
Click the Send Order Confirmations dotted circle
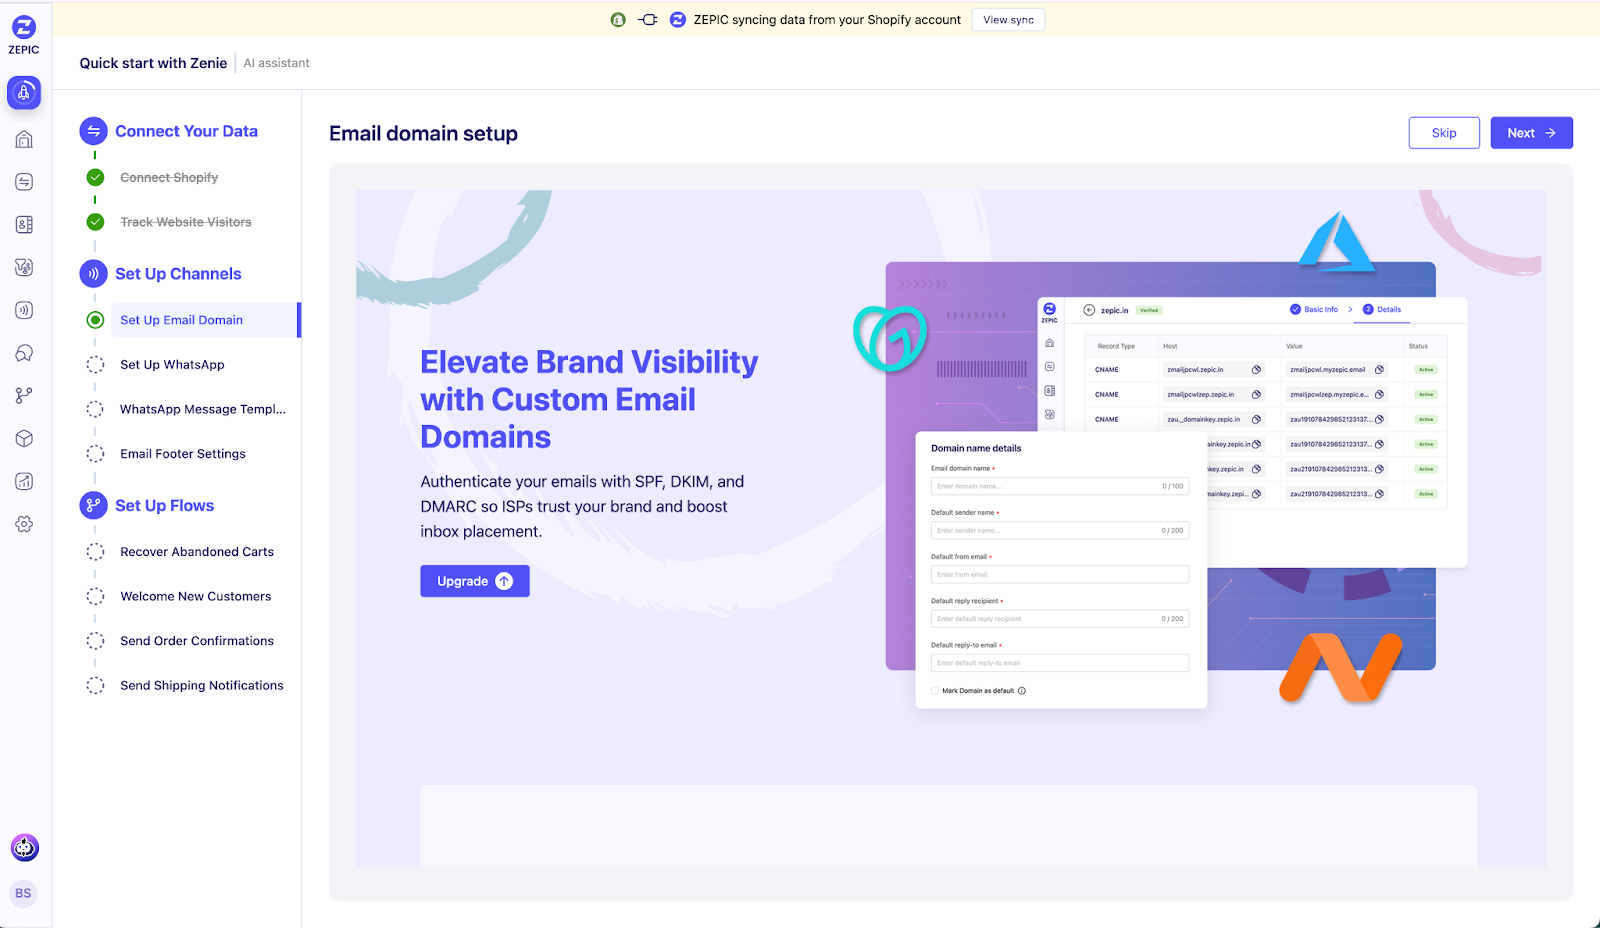point(95,641)
